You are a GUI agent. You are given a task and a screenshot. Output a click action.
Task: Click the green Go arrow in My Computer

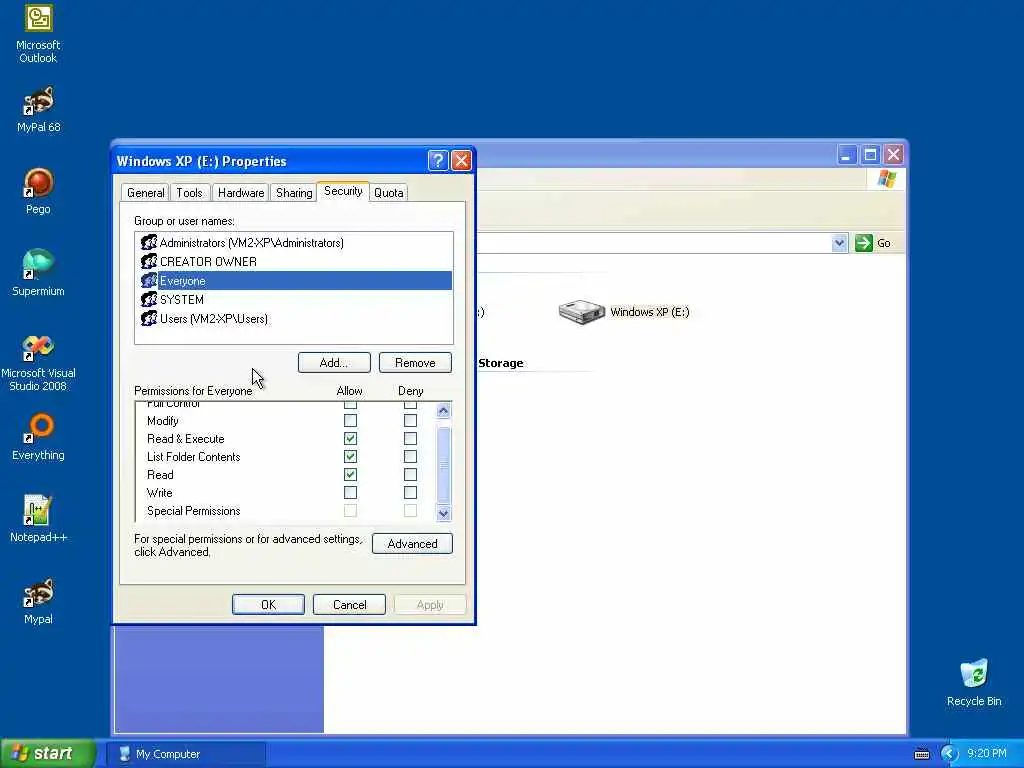(863, 243)
